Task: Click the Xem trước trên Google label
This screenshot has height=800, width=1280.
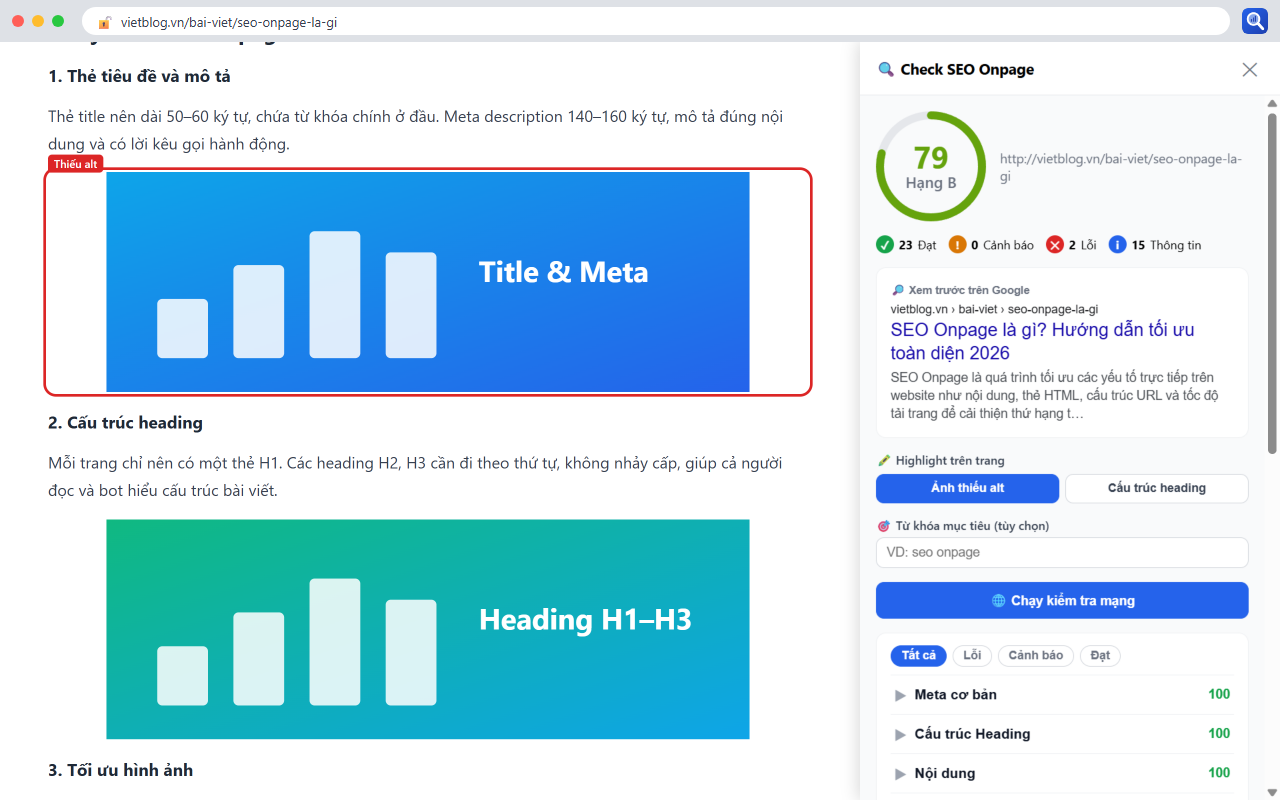Action: pos(960,290)
